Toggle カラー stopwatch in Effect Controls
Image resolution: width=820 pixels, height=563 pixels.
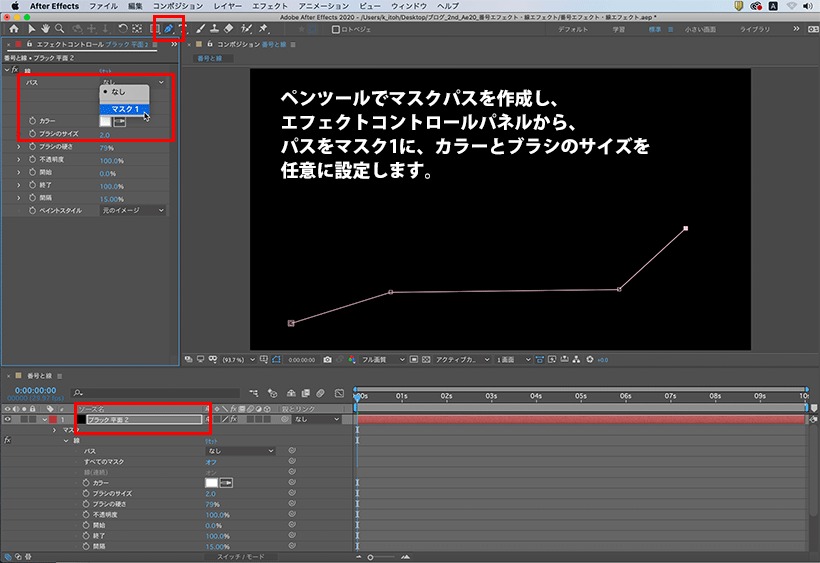point(32,121)
